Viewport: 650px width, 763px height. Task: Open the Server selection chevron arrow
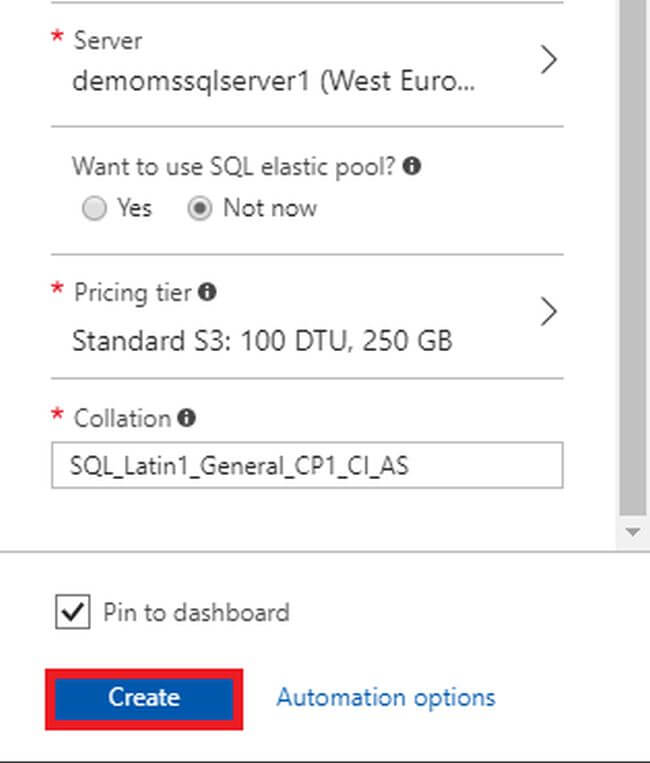pyautogui.click(x=548, y=61)
